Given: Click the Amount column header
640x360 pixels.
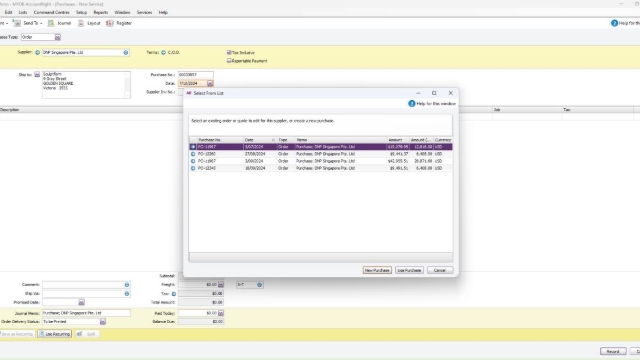Looking at the screenshot, I should click(398, 140).
